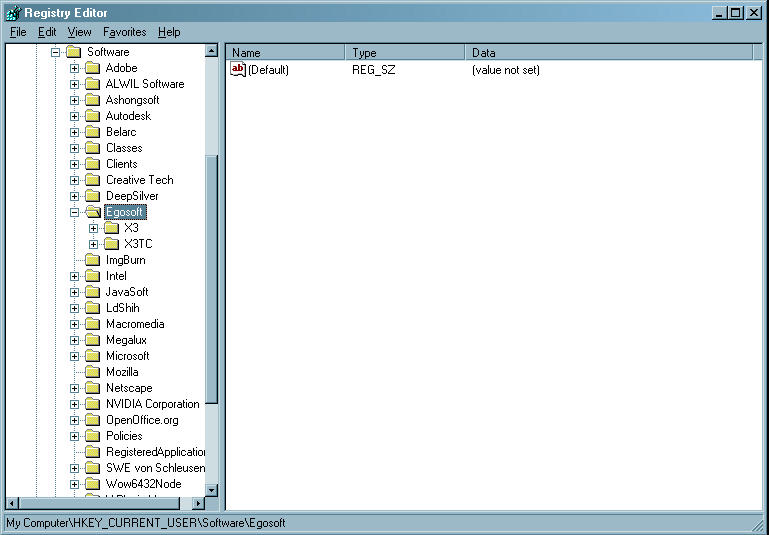Expand the X3TC subkey
The height and width of the screenshot is (535, 769).
click(93, 244)
